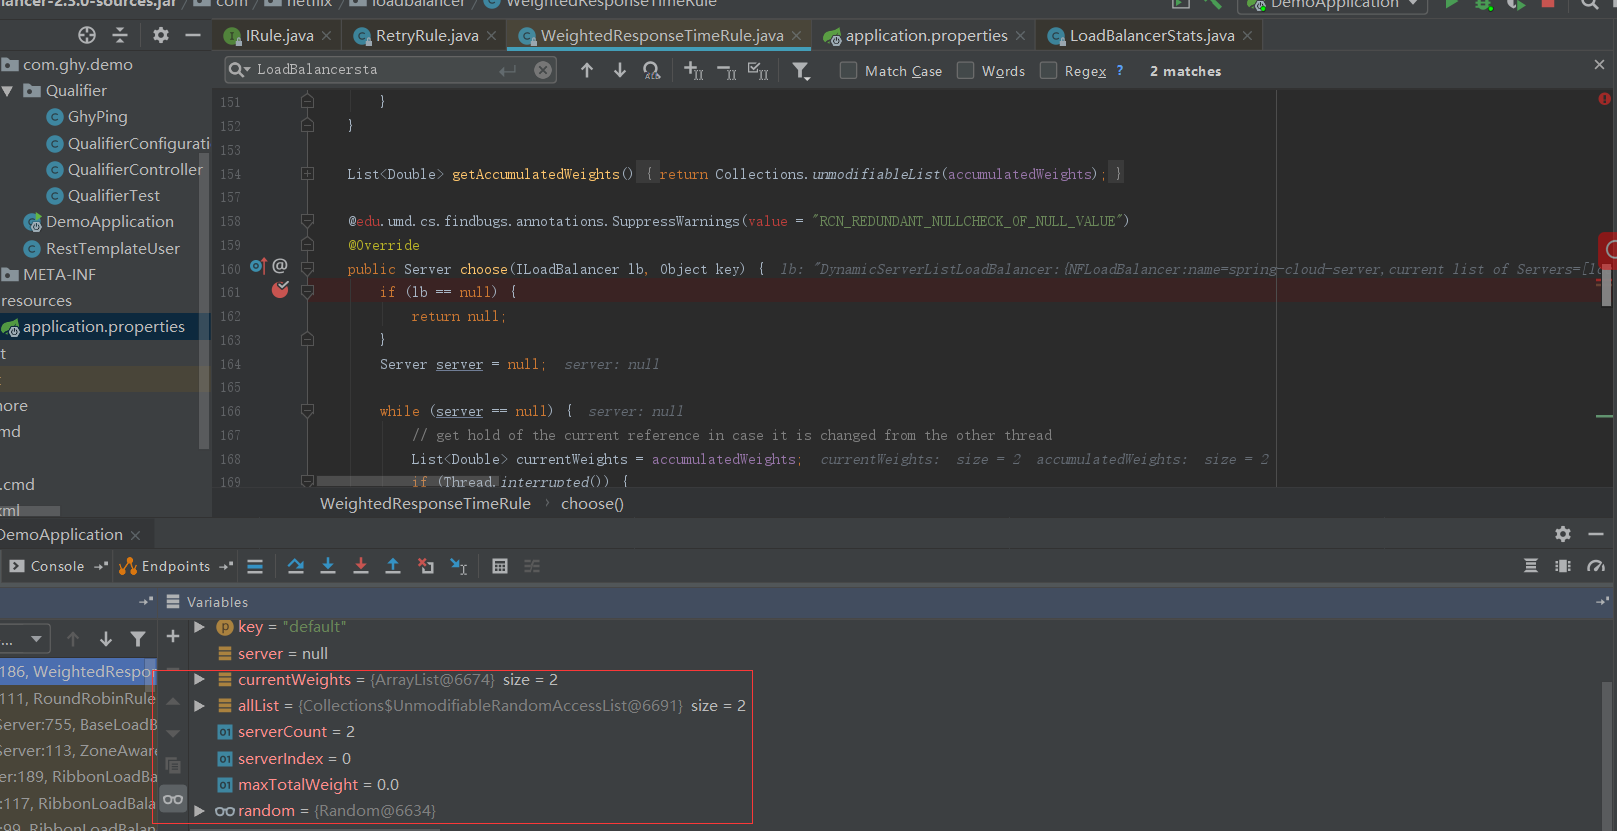Expand the random variable node

click(199, 810)
